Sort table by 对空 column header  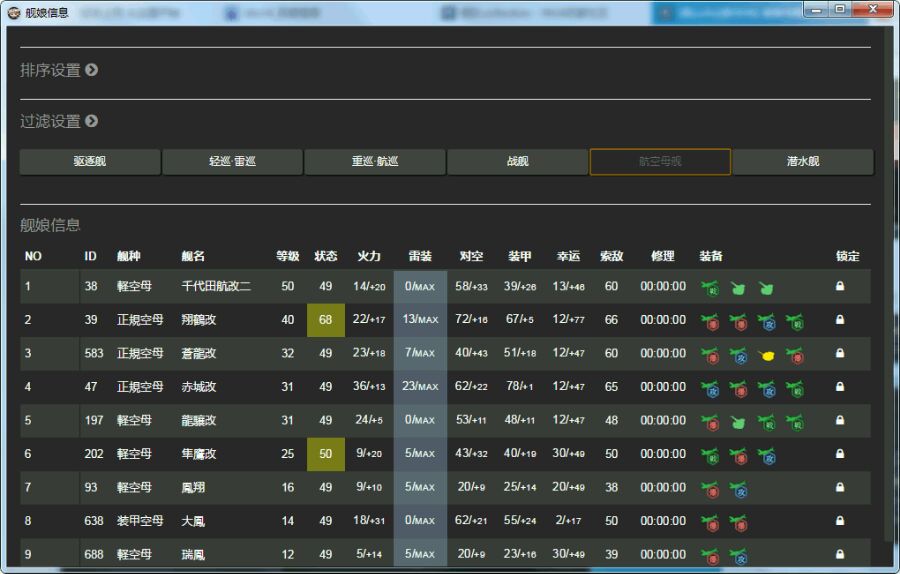(471, 256)
